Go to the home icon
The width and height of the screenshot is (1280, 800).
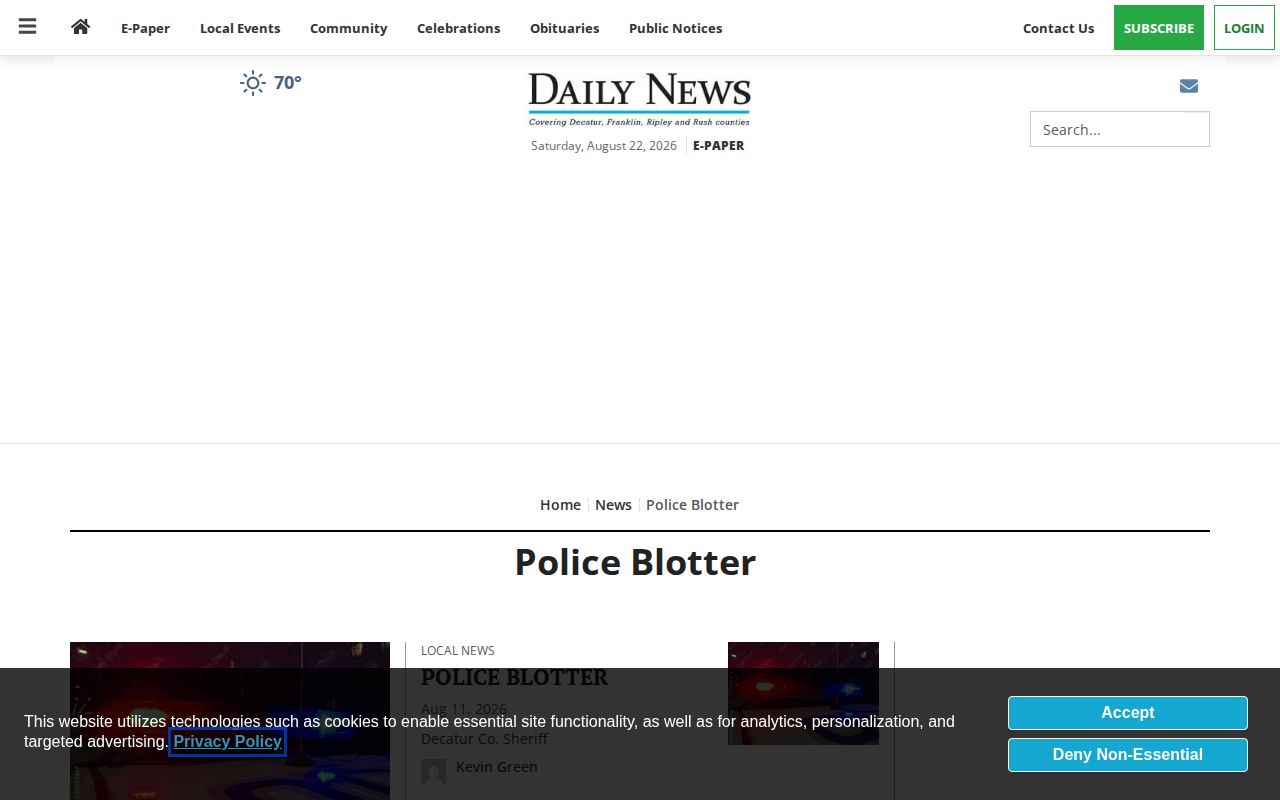pyautogui.click(x=81, y=27)
